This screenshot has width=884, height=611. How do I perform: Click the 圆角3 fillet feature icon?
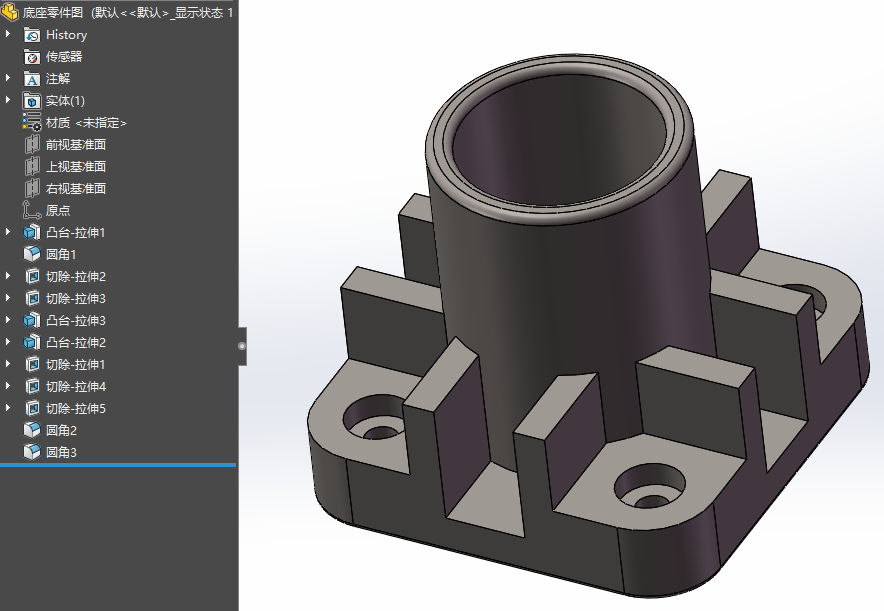32,452
